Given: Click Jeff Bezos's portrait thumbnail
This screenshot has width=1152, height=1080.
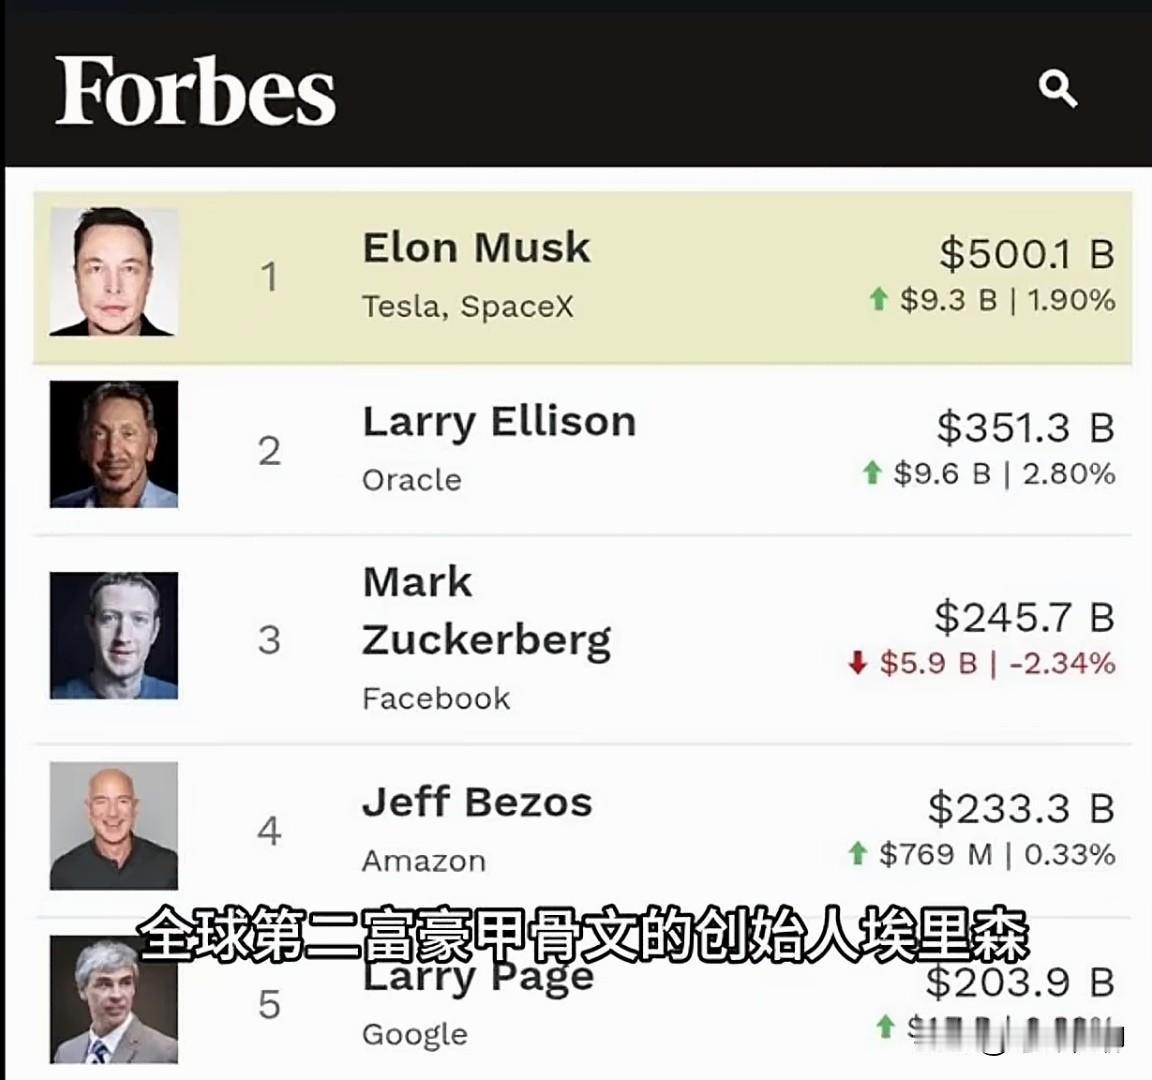Looking at the screenshot, I should [114, 826].
